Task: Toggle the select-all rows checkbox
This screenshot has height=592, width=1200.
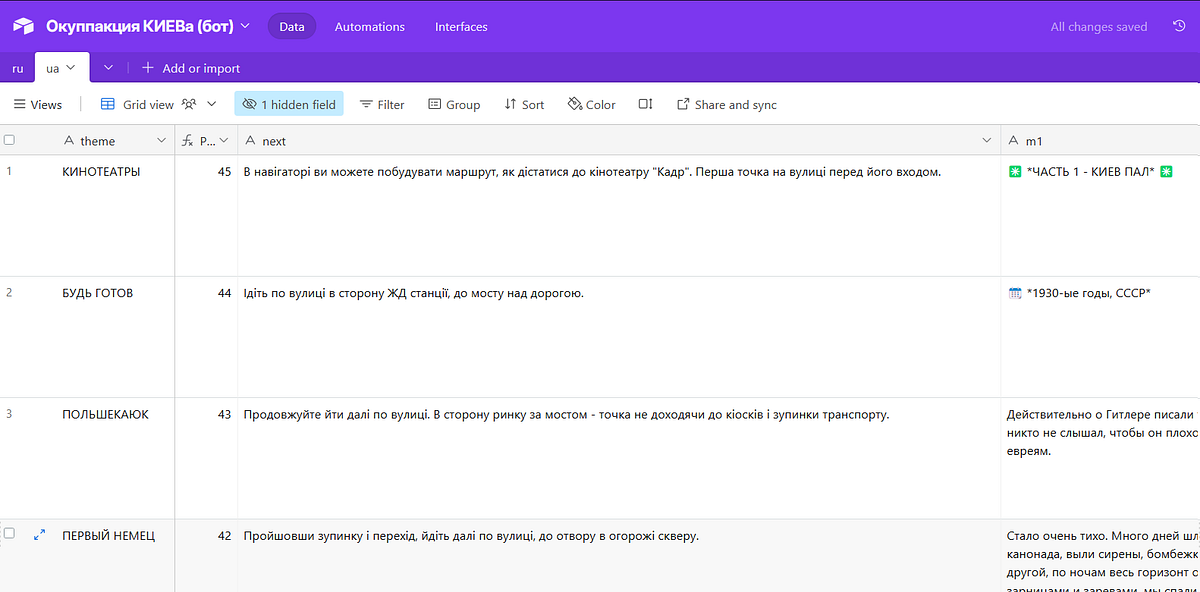Action: pos(9,140)
